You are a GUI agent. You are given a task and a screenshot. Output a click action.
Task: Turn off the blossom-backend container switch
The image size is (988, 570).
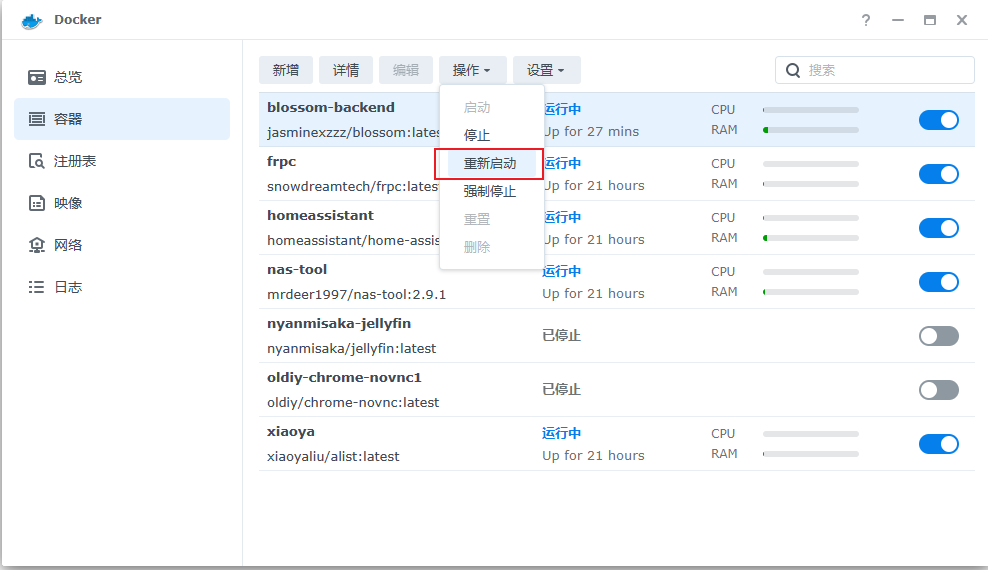(938, 120)
